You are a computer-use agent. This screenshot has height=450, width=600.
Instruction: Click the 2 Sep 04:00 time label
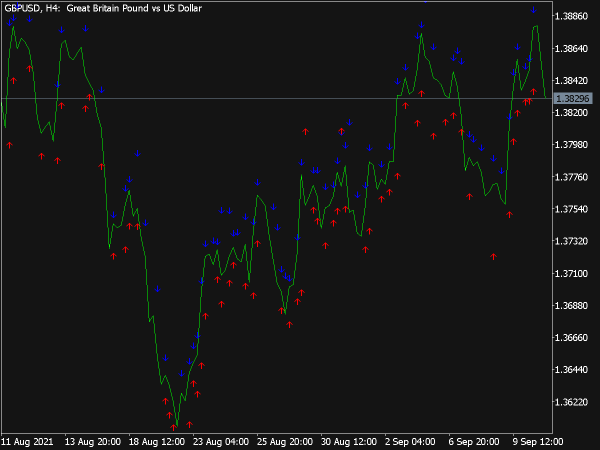click(x=410, y=442)
